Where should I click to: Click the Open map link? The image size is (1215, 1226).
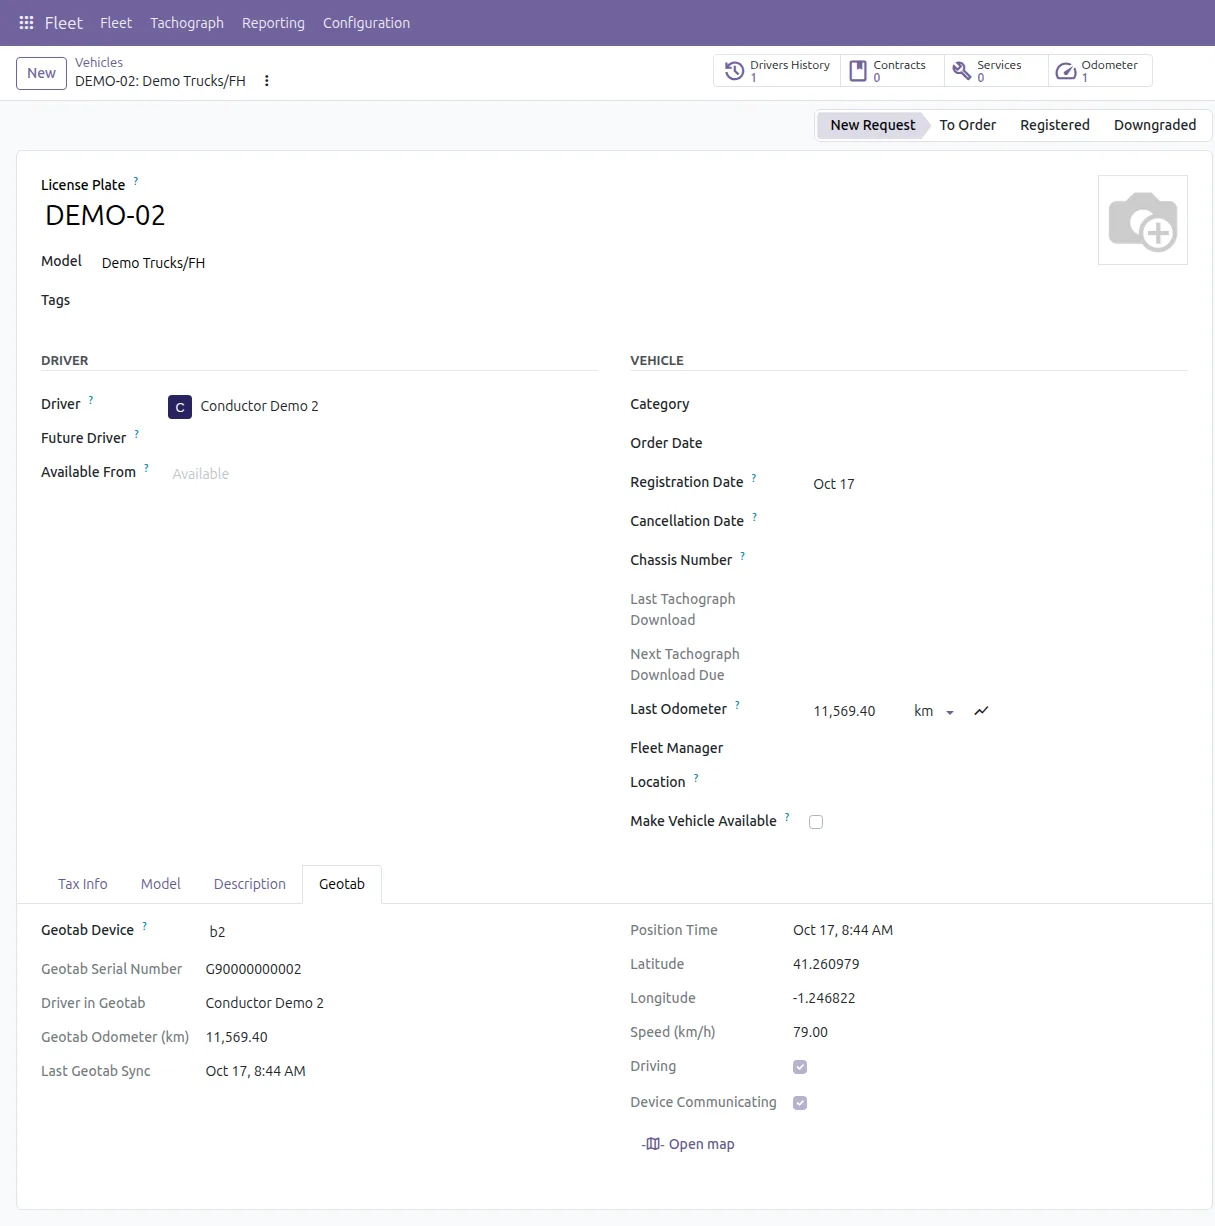[701, 1144]
